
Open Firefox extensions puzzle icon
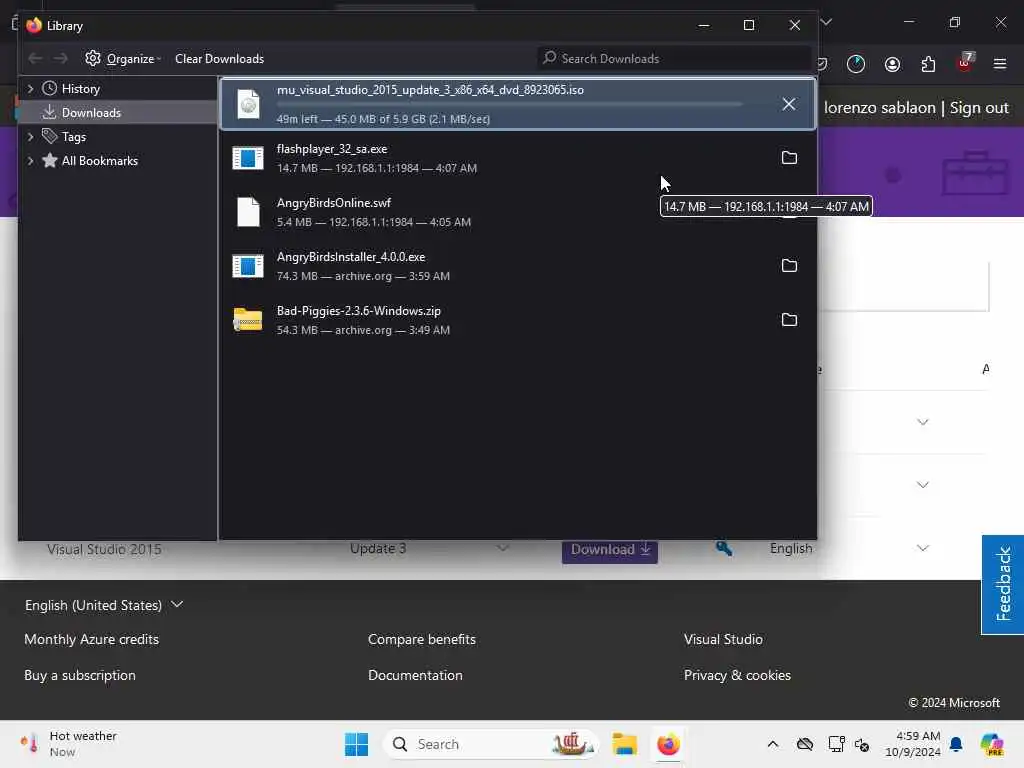pos(928,64)
